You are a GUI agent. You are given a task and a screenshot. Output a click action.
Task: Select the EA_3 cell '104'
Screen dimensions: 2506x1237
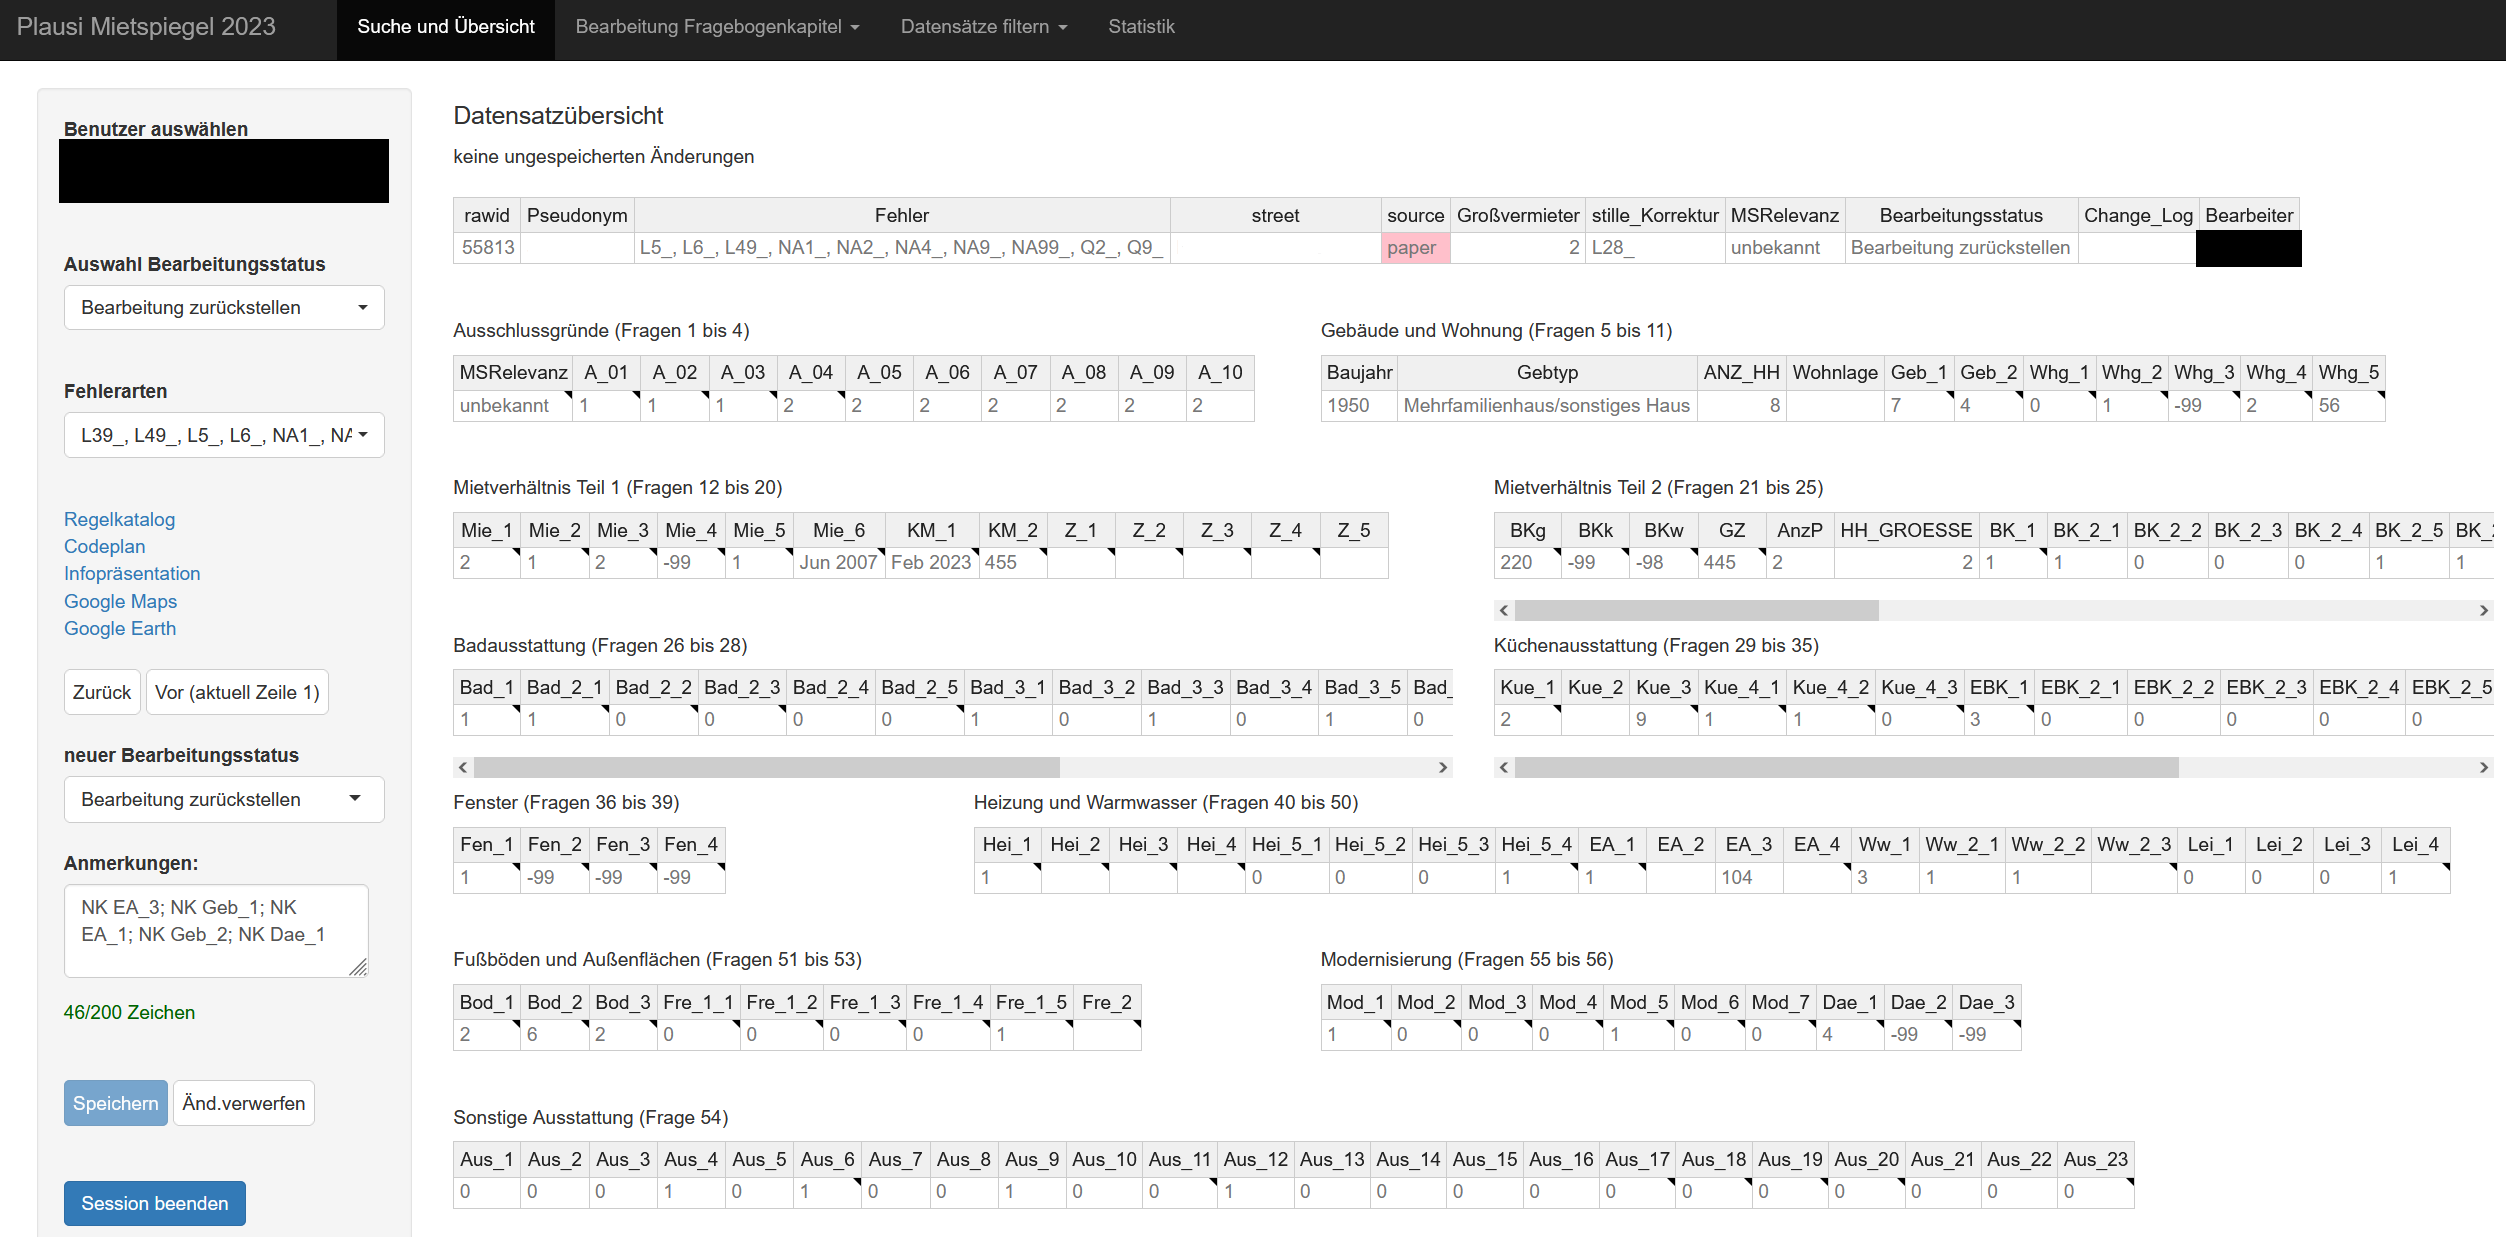coord(1749,877)
